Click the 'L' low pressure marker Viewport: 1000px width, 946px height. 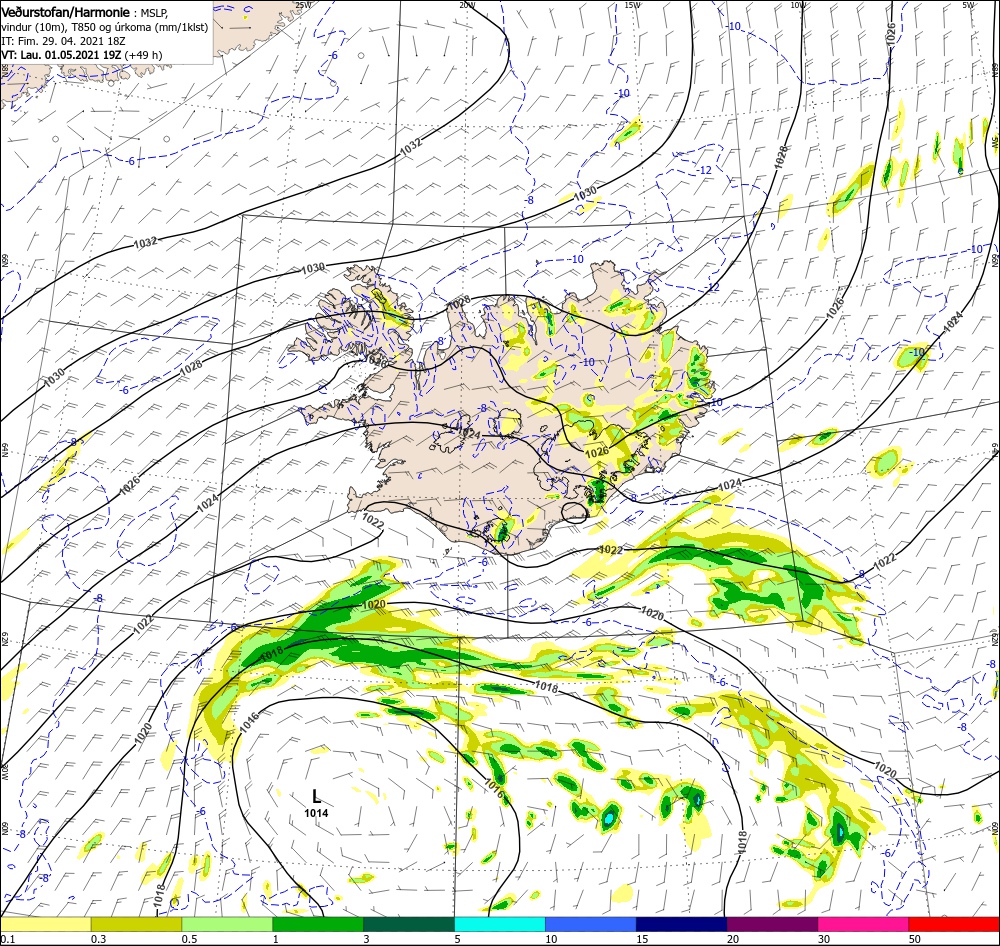(316, 796)
